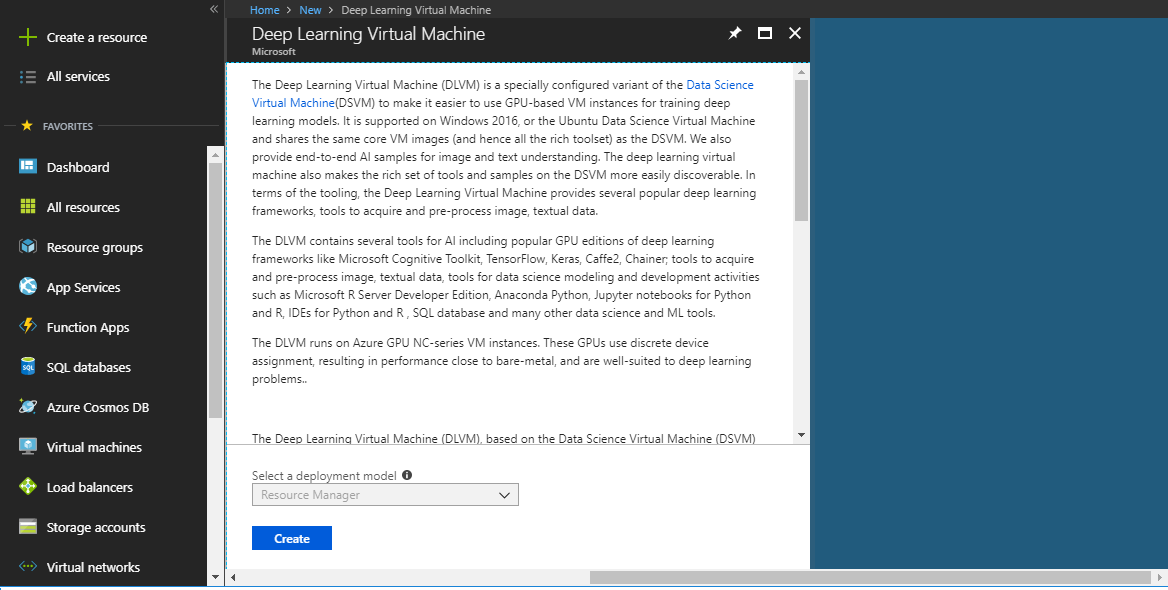1168x590 pixels.
Task: Click the horizontal scrollbar left arrow
Action: 233,577
